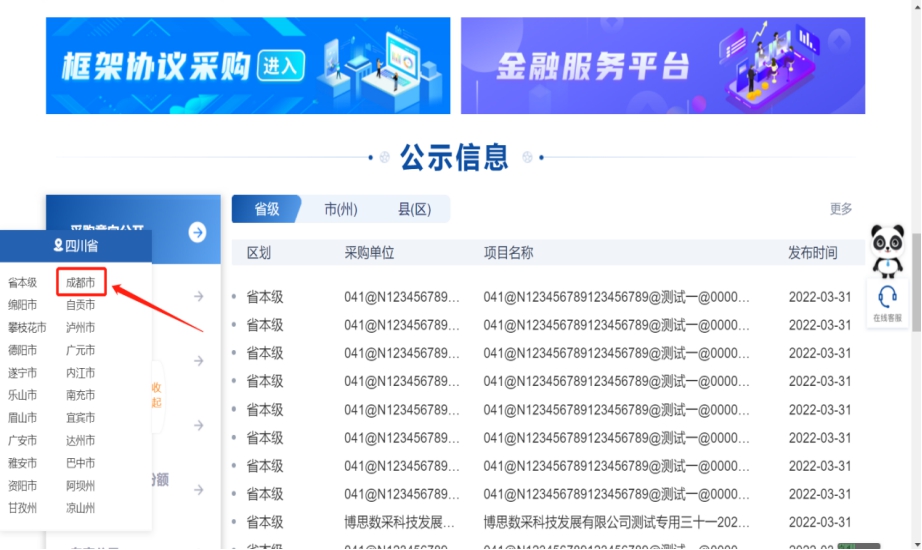Click the 更多 link
The height and width of the screenshot is (550, 922).
(x=841, y=209)
